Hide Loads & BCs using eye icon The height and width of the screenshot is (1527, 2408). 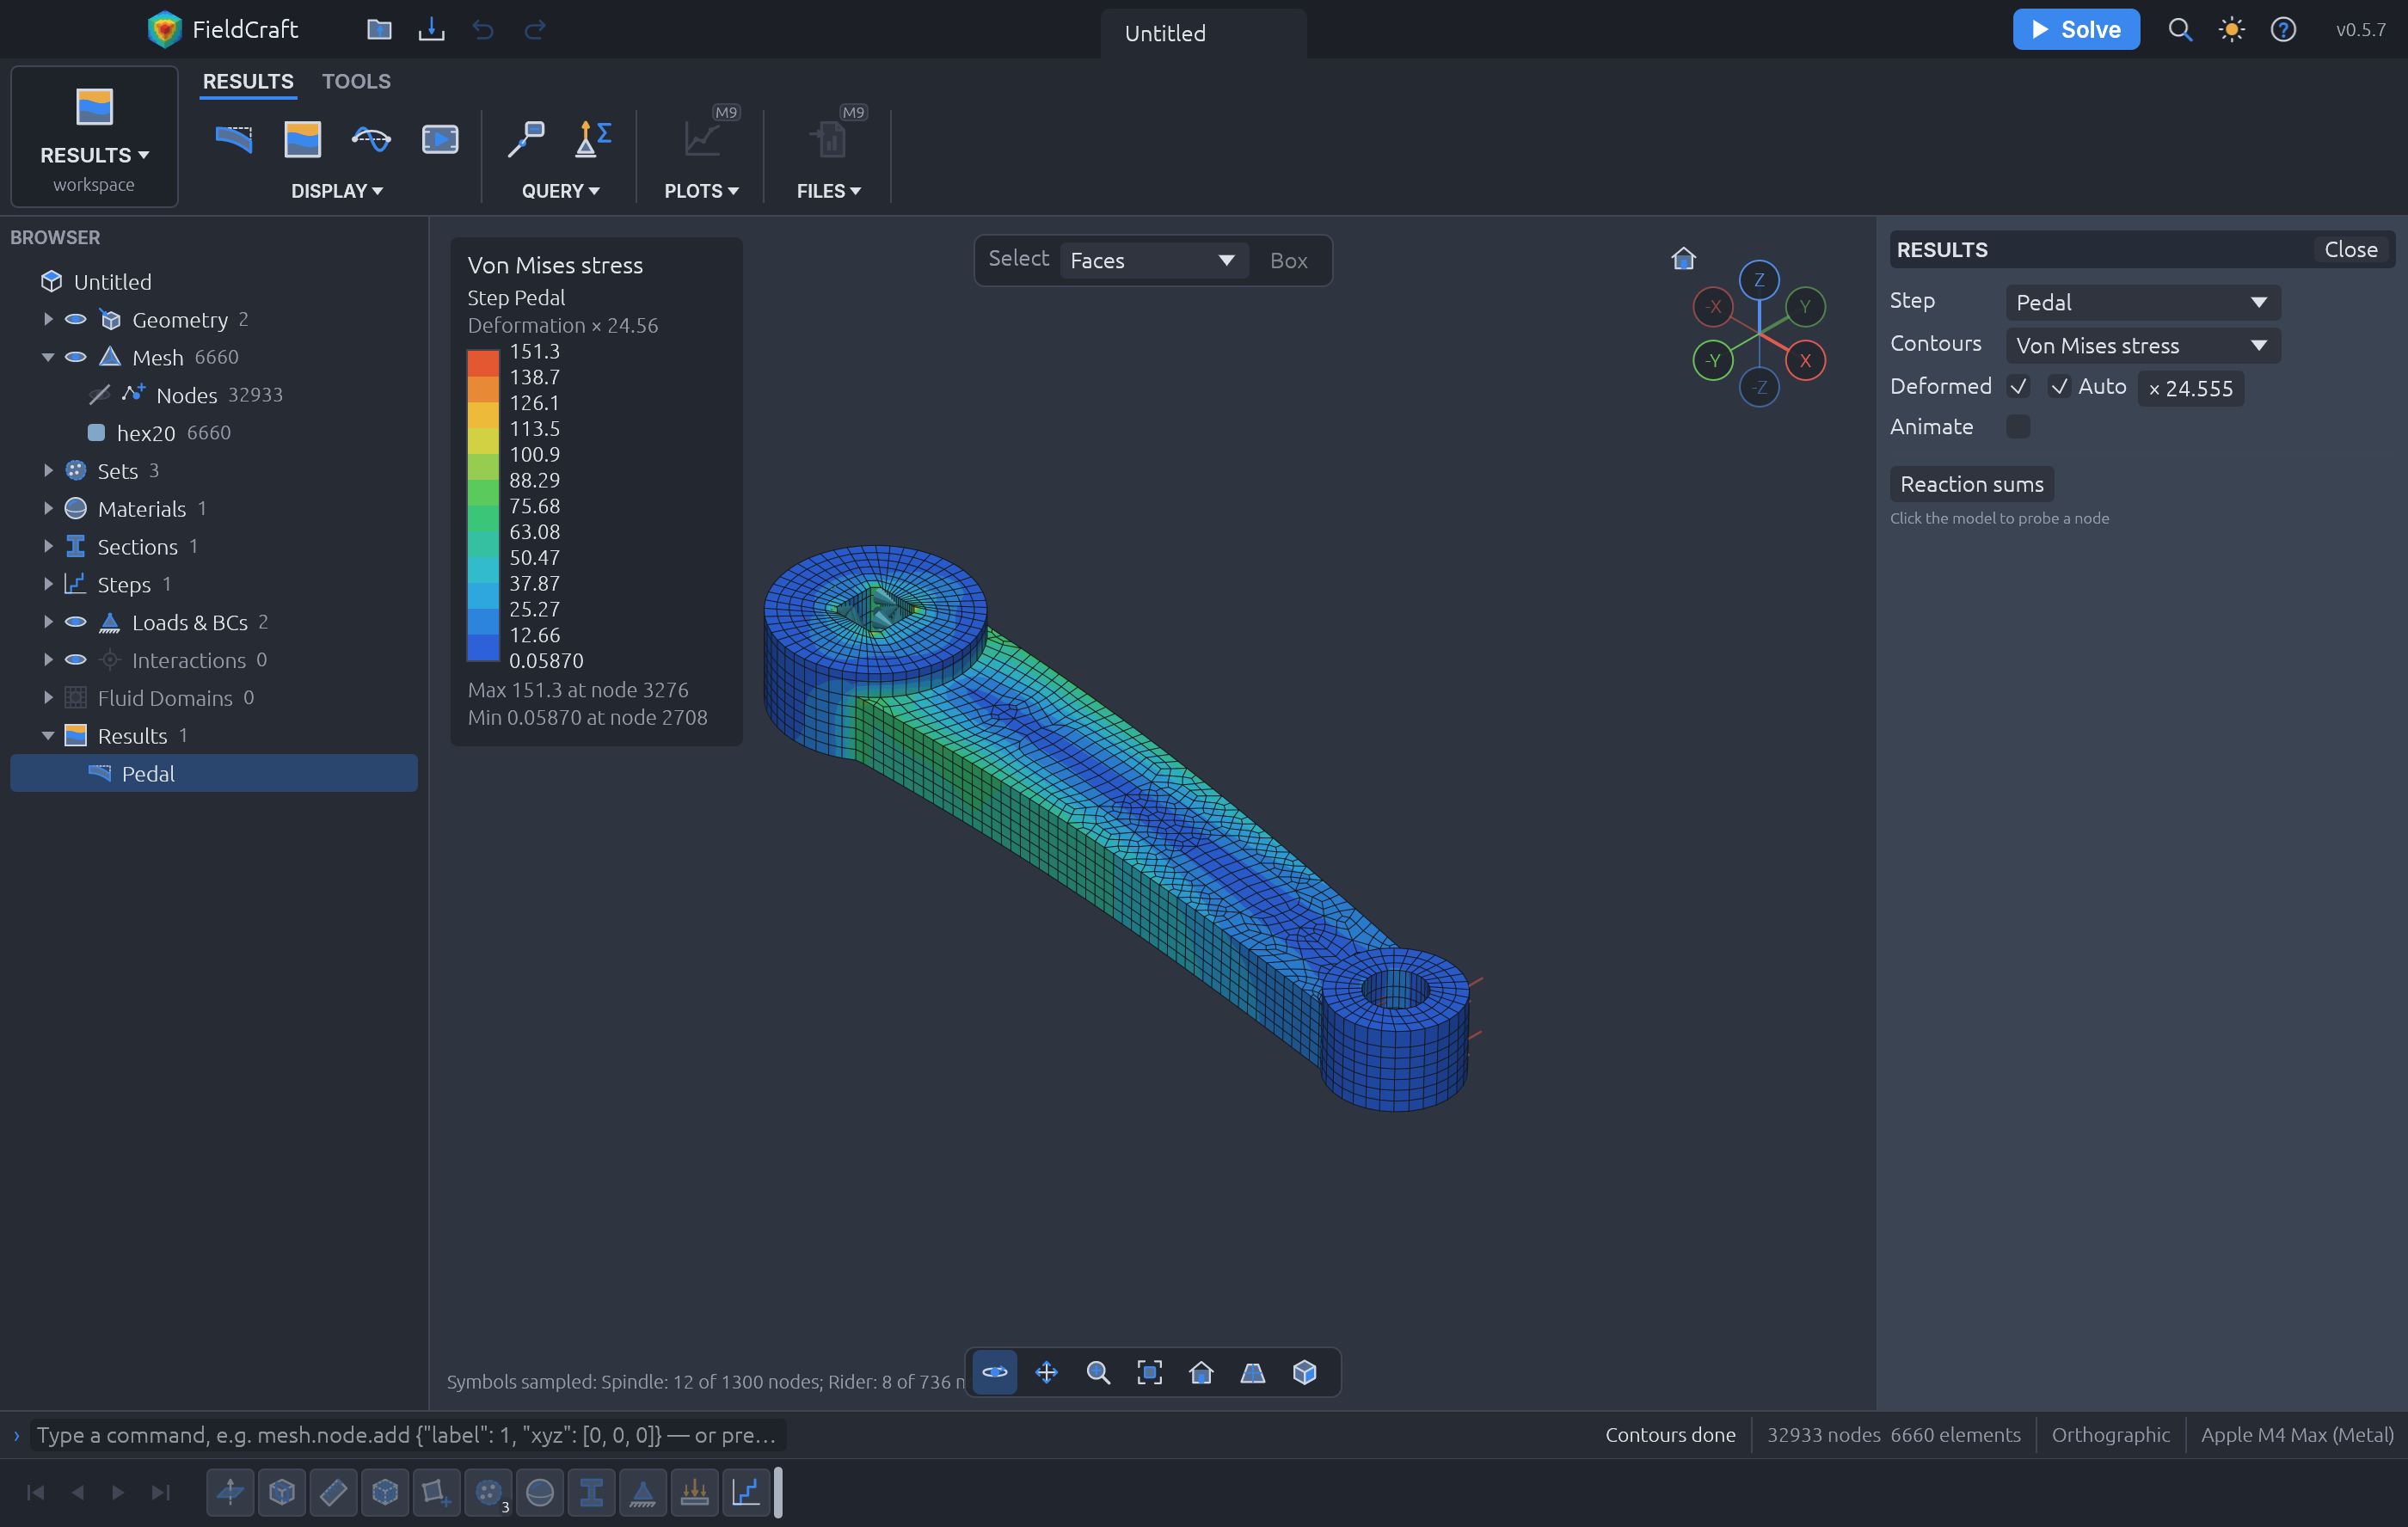click(x=76, y=622)
